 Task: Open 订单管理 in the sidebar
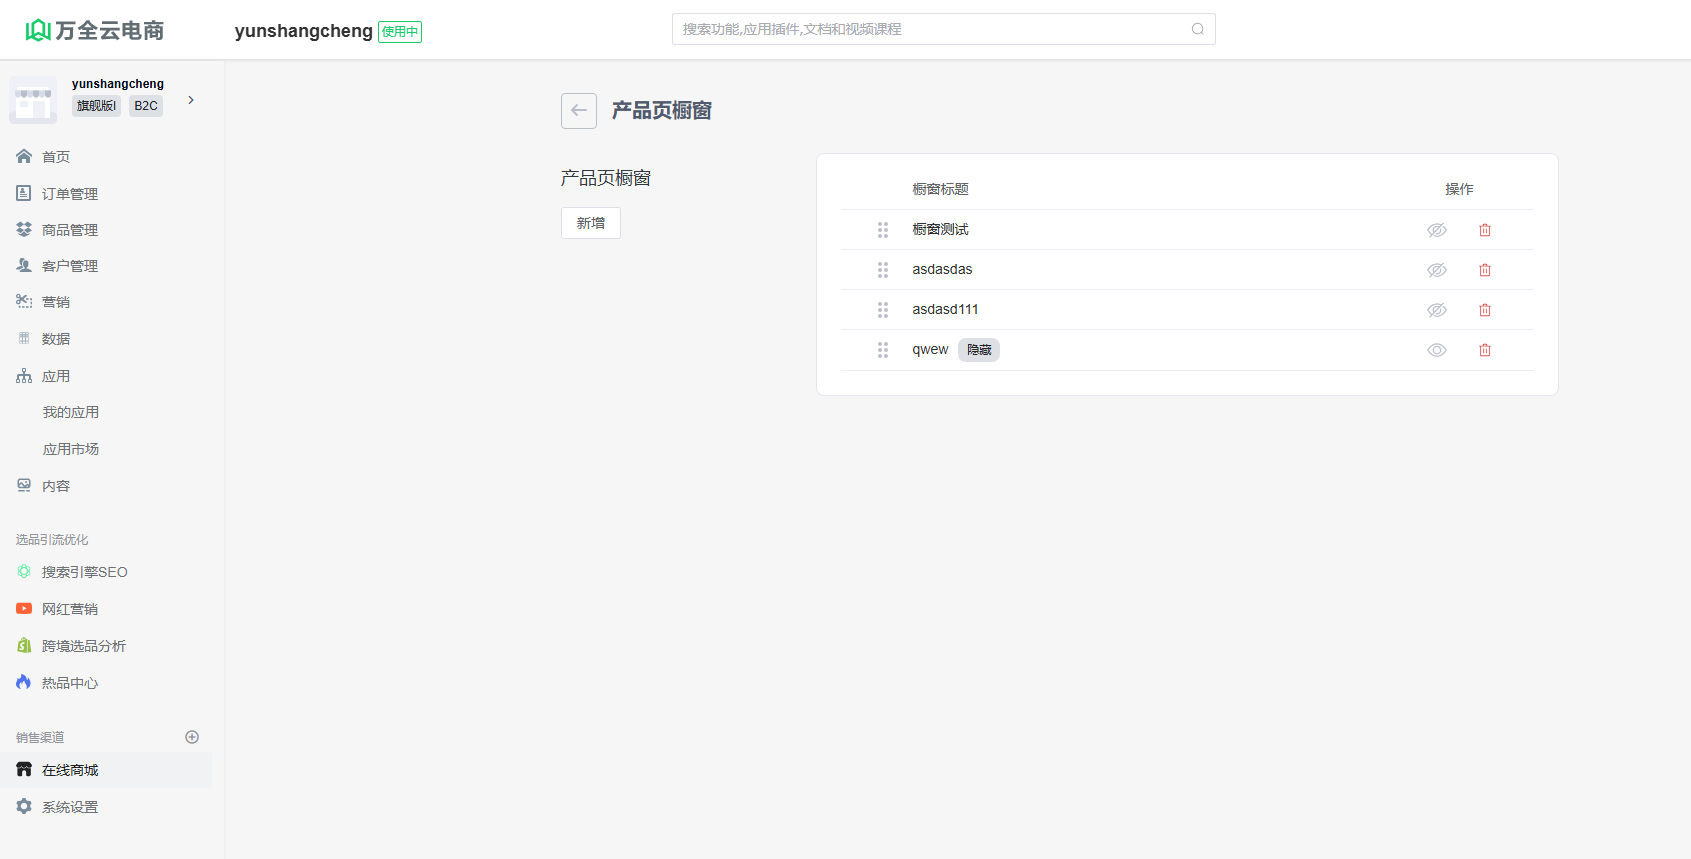[69, 194]
